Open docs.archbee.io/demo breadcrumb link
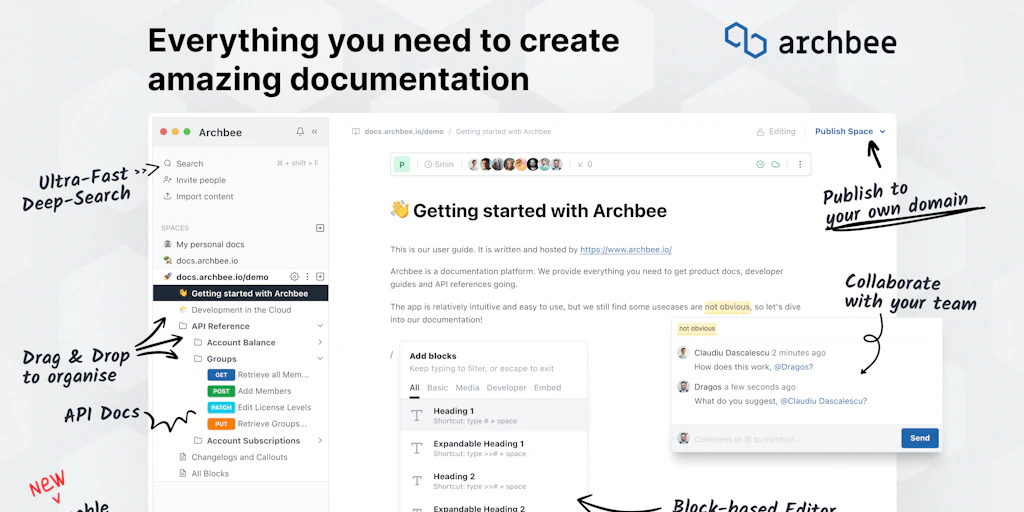This screenshot has height=512, width=1024. (x=404, y=131)
